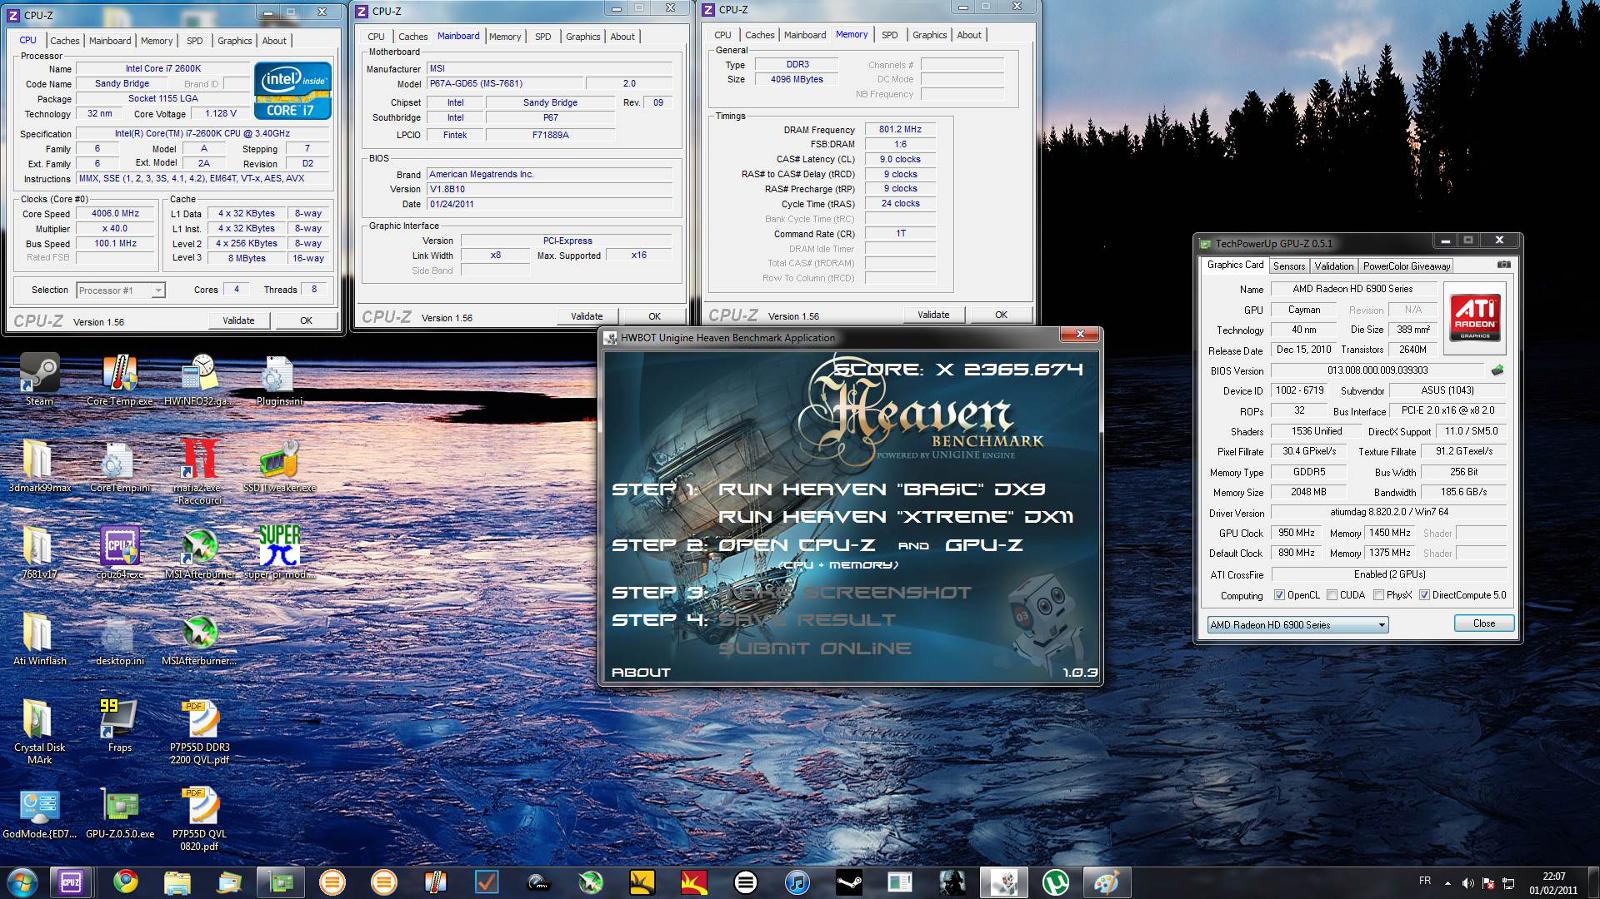Open SPD tab in the second CPU-Z window

pyautogui.click(x=543, y=36)
